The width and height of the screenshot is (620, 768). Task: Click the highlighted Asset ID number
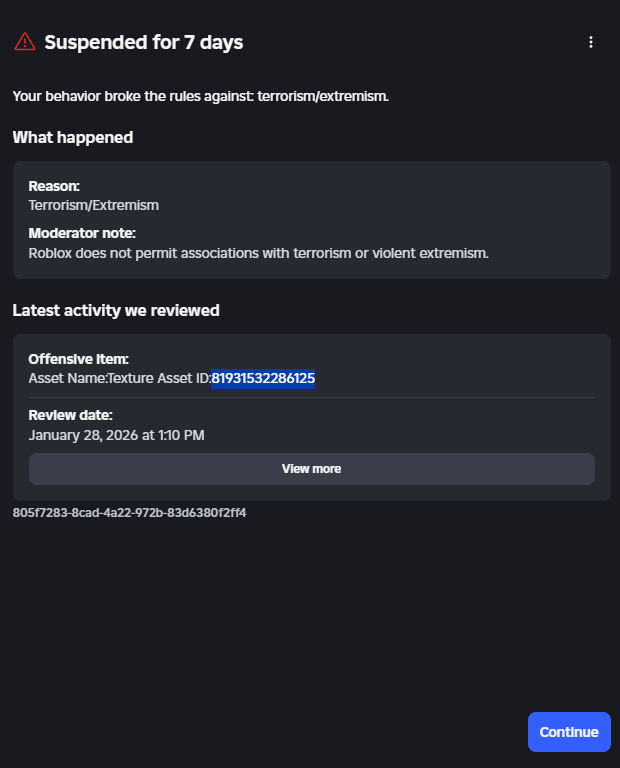pos(263,378)
